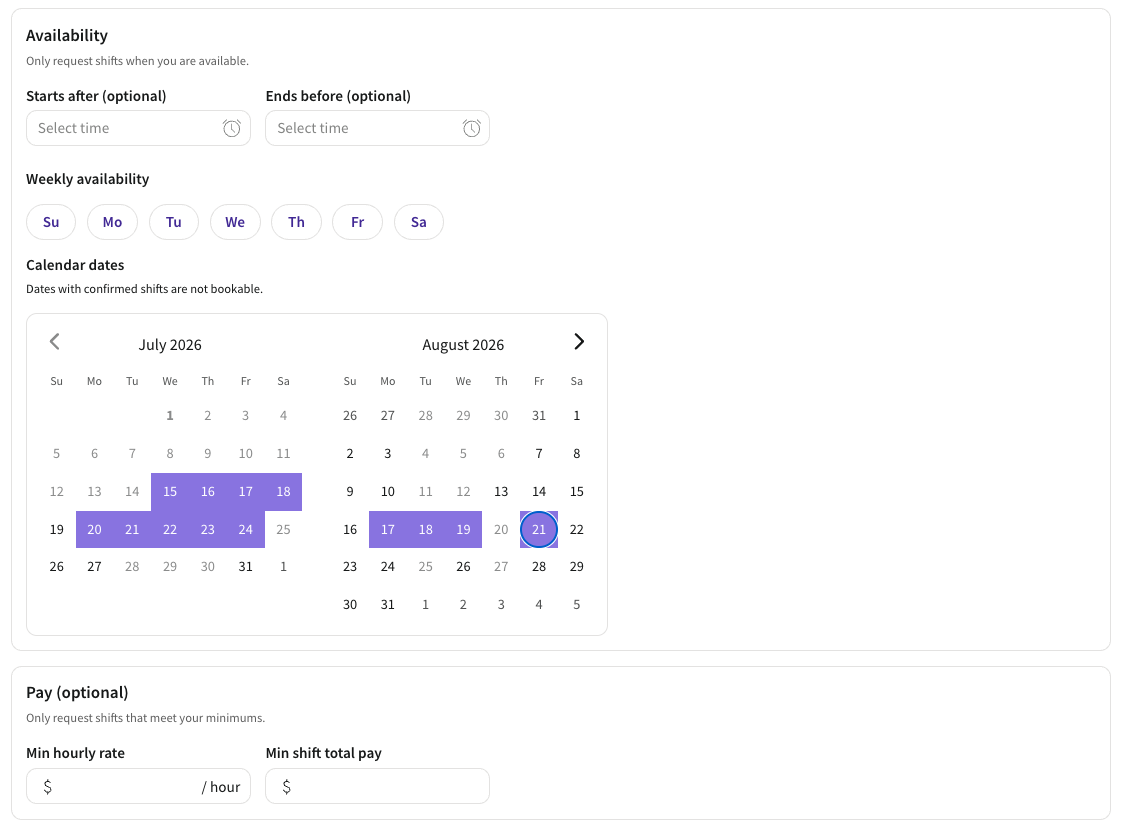The height and width of the screenshot is (828, 1123).
Task: Deselect July 23 in the calendar
Action: coord(208,529)
